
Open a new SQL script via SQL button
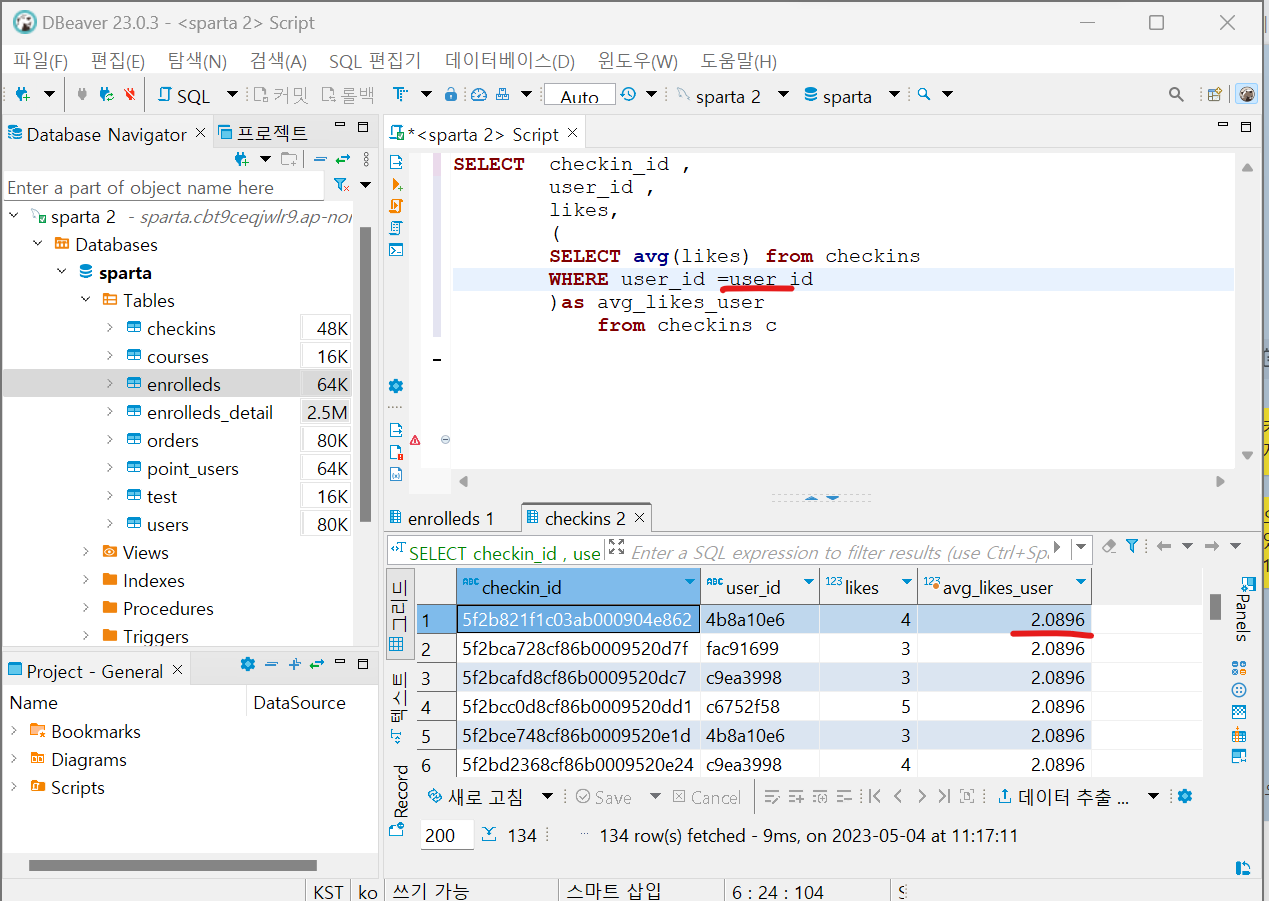click(x=185, y=96)
